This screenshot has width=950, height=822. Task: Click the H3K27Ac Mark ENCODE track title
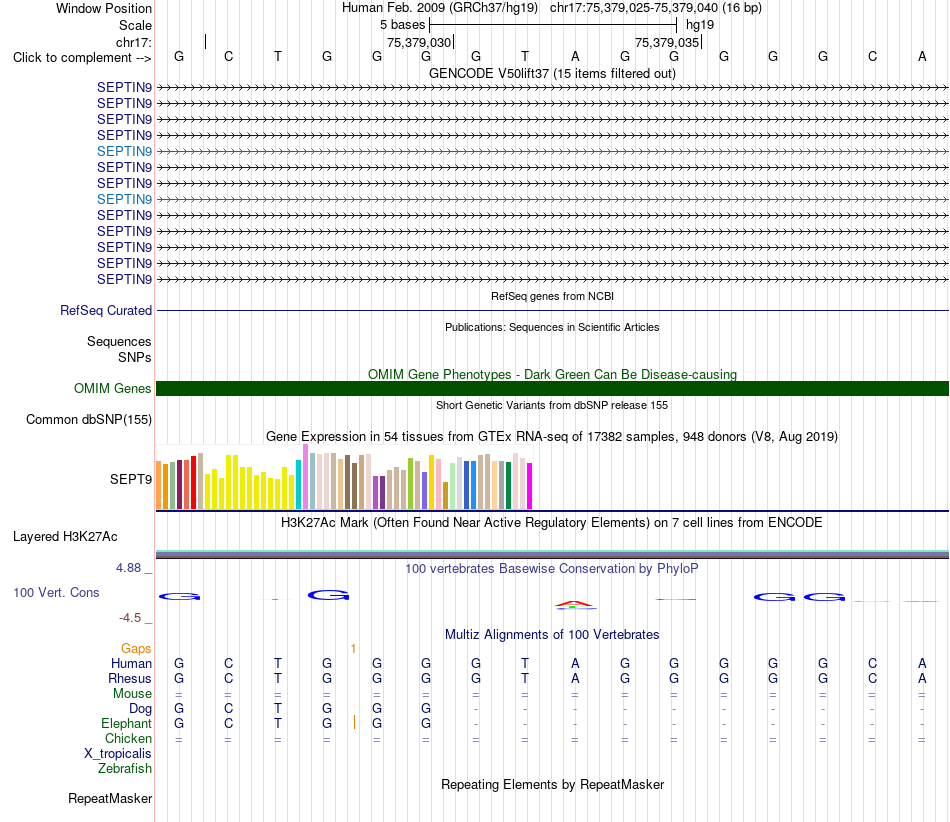pyautogui.click(x=552, y=523)
